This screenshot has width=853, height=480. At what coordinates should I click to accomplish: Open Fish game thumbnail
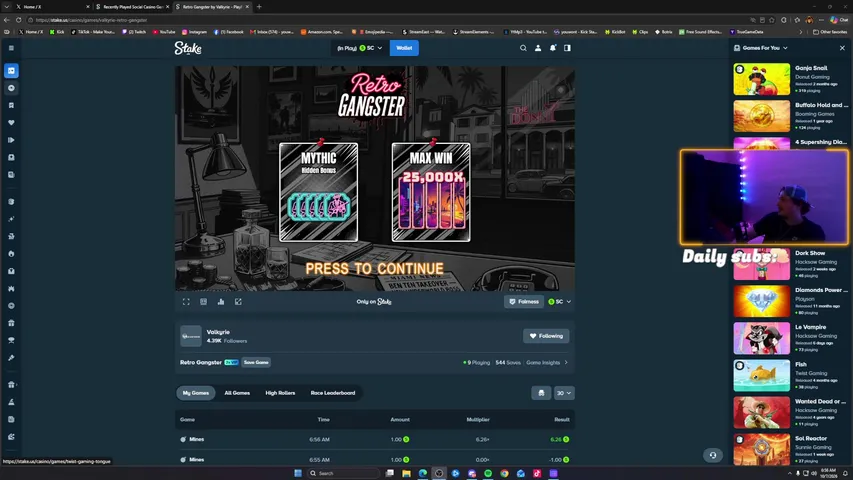[762, 375]
